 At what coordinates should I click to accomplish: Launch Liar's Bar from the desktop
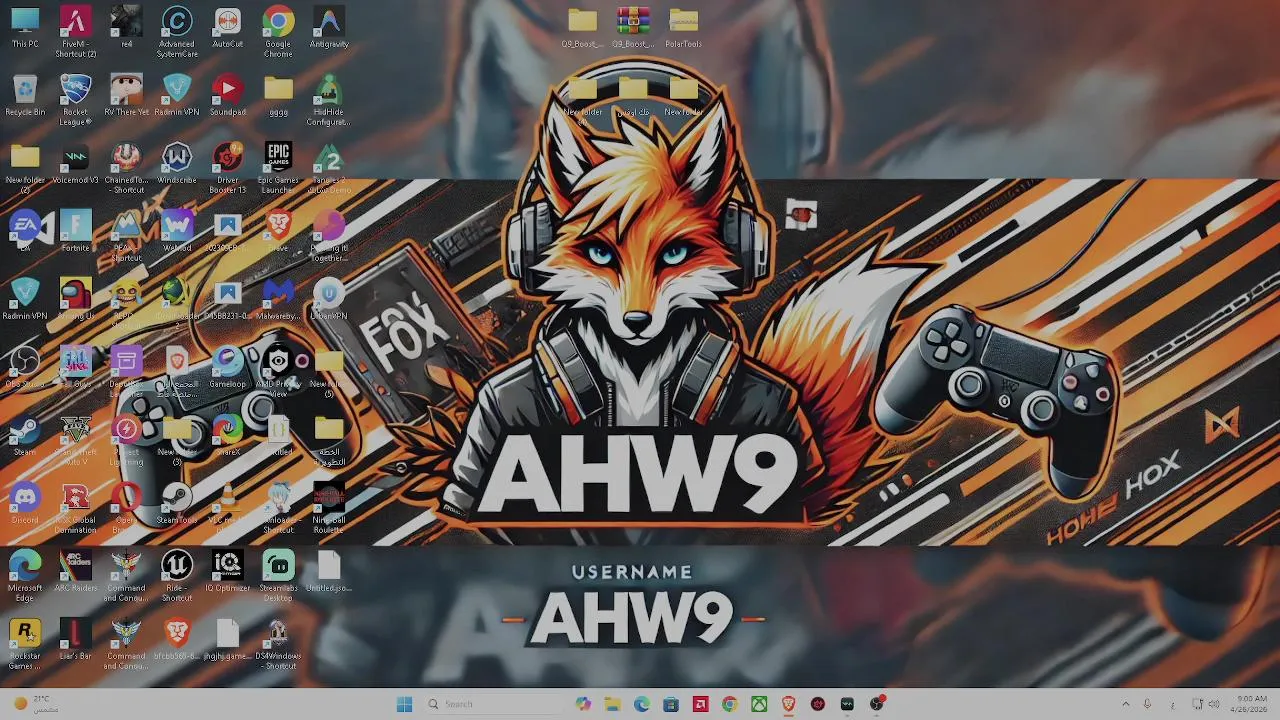pyautogui.click(x=76, y=640)
